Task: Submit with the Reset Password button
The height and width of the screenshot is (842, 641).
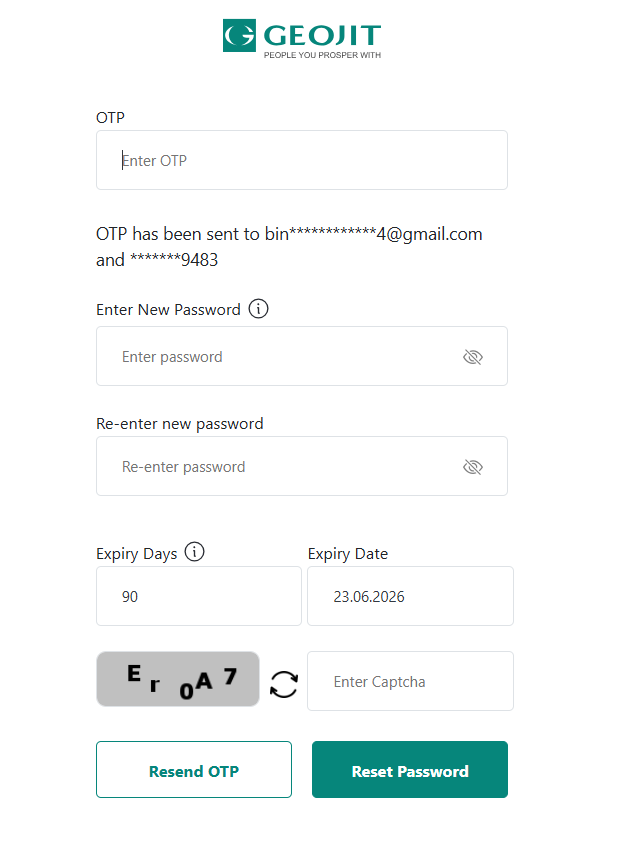Action: pyautogui.click(x=410, y=771)
